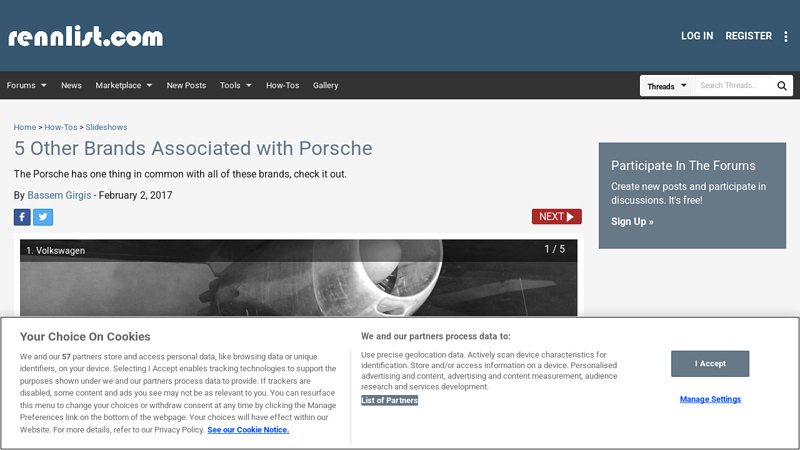Follow the How-Tos breadcrumb link
Screen dimensions: 800x450
point(61,127)
